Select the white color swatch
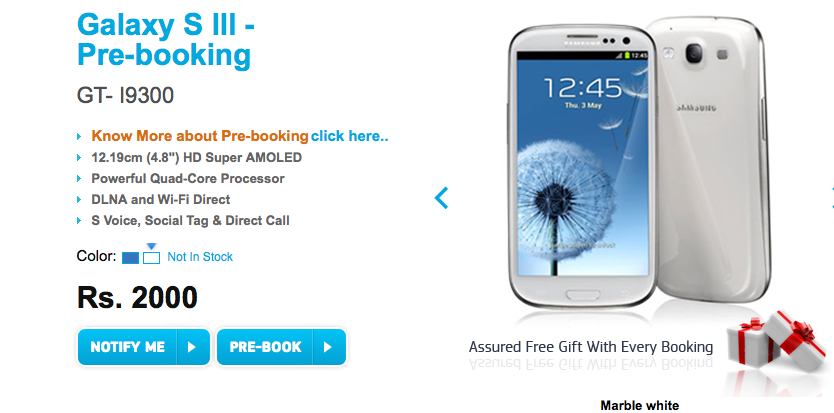Screen dimensions: 834x413 point(152,258)
